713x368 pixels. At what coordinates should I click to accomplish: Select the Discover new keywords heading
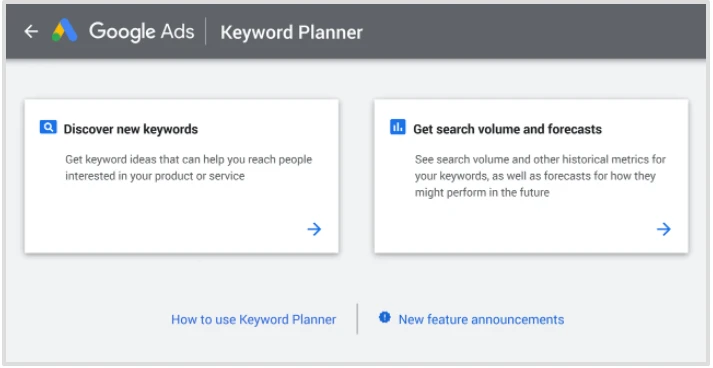point(131,129)
